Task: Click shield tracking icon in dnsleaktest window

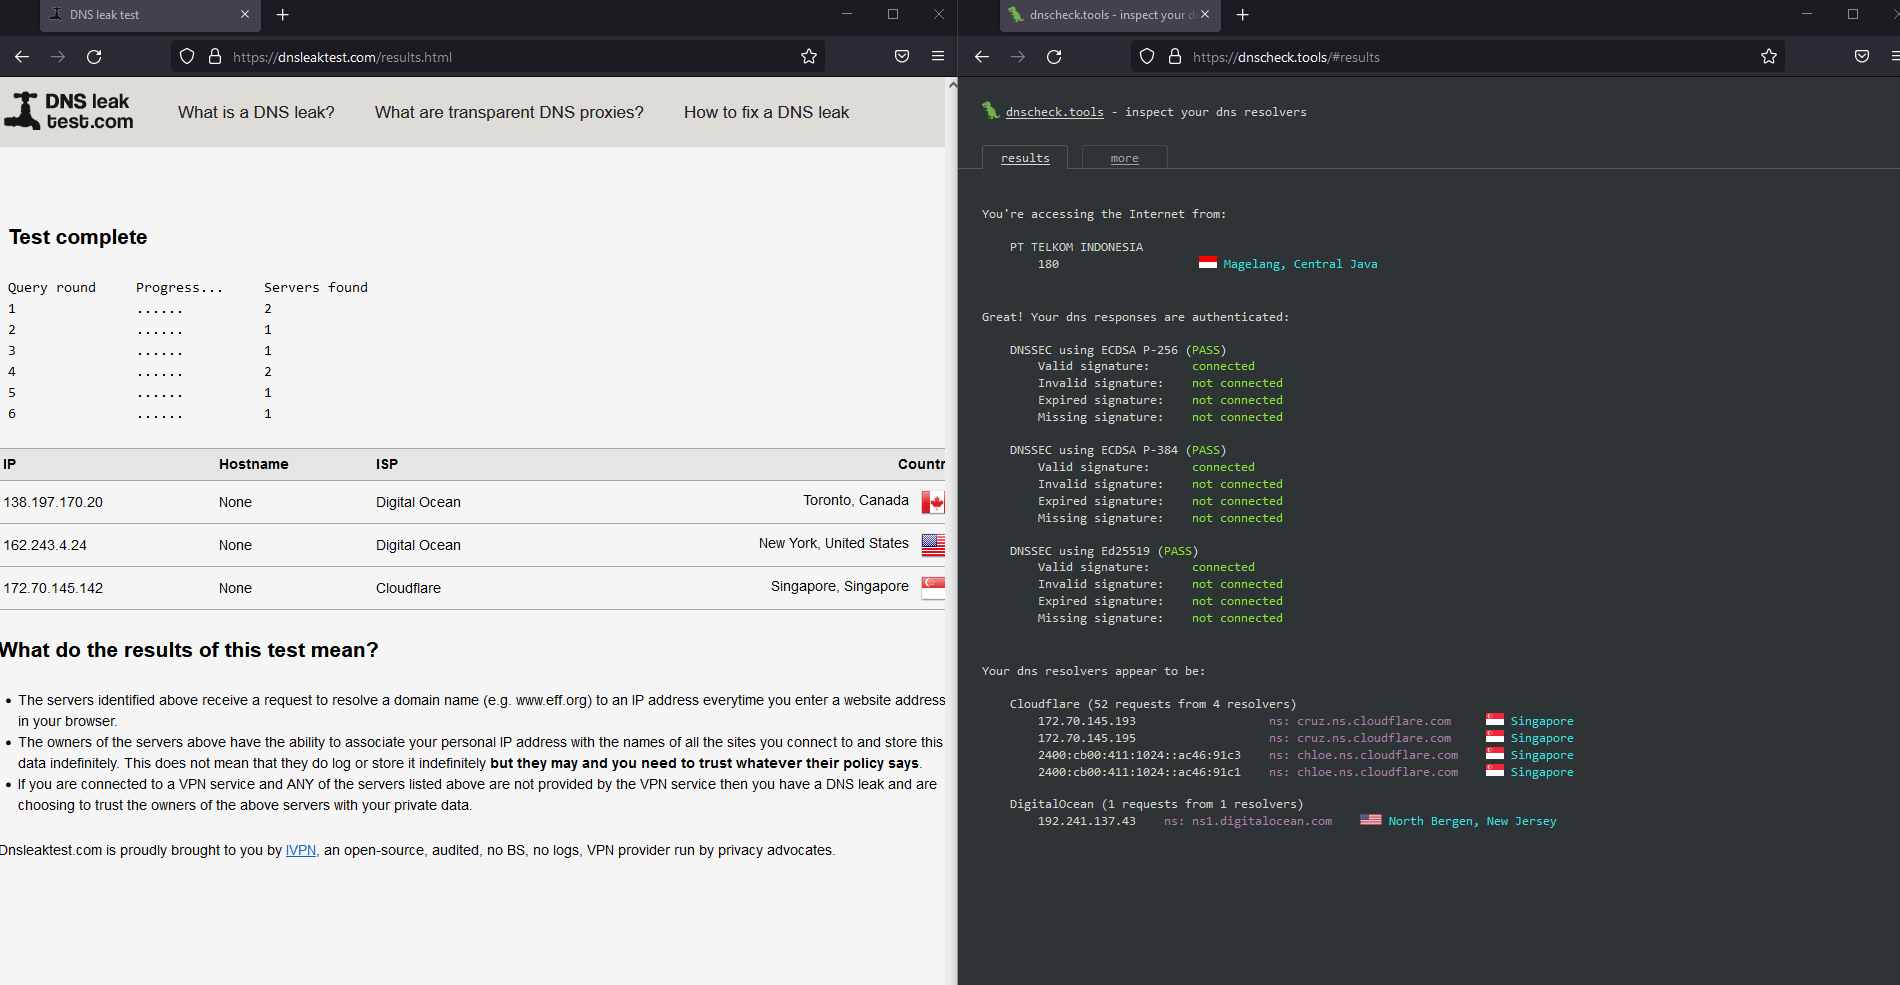Action: click(x=187, y=57)
